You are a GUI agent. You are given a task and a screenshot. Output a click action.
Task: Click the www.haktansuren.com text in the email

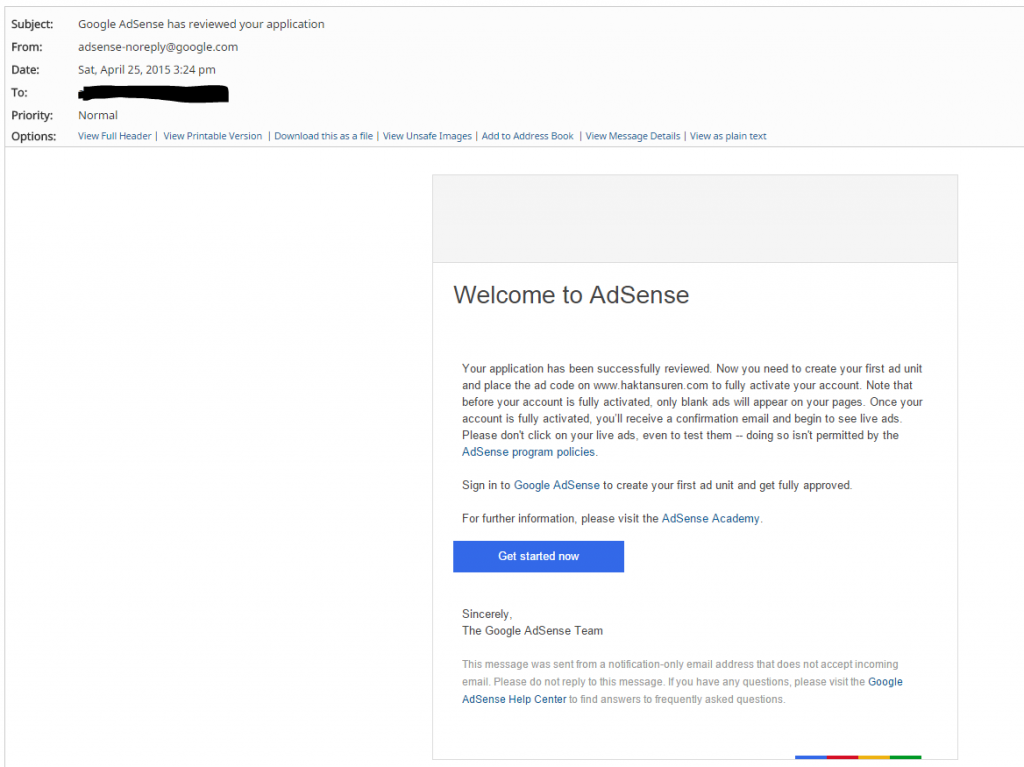click(650, 385)
